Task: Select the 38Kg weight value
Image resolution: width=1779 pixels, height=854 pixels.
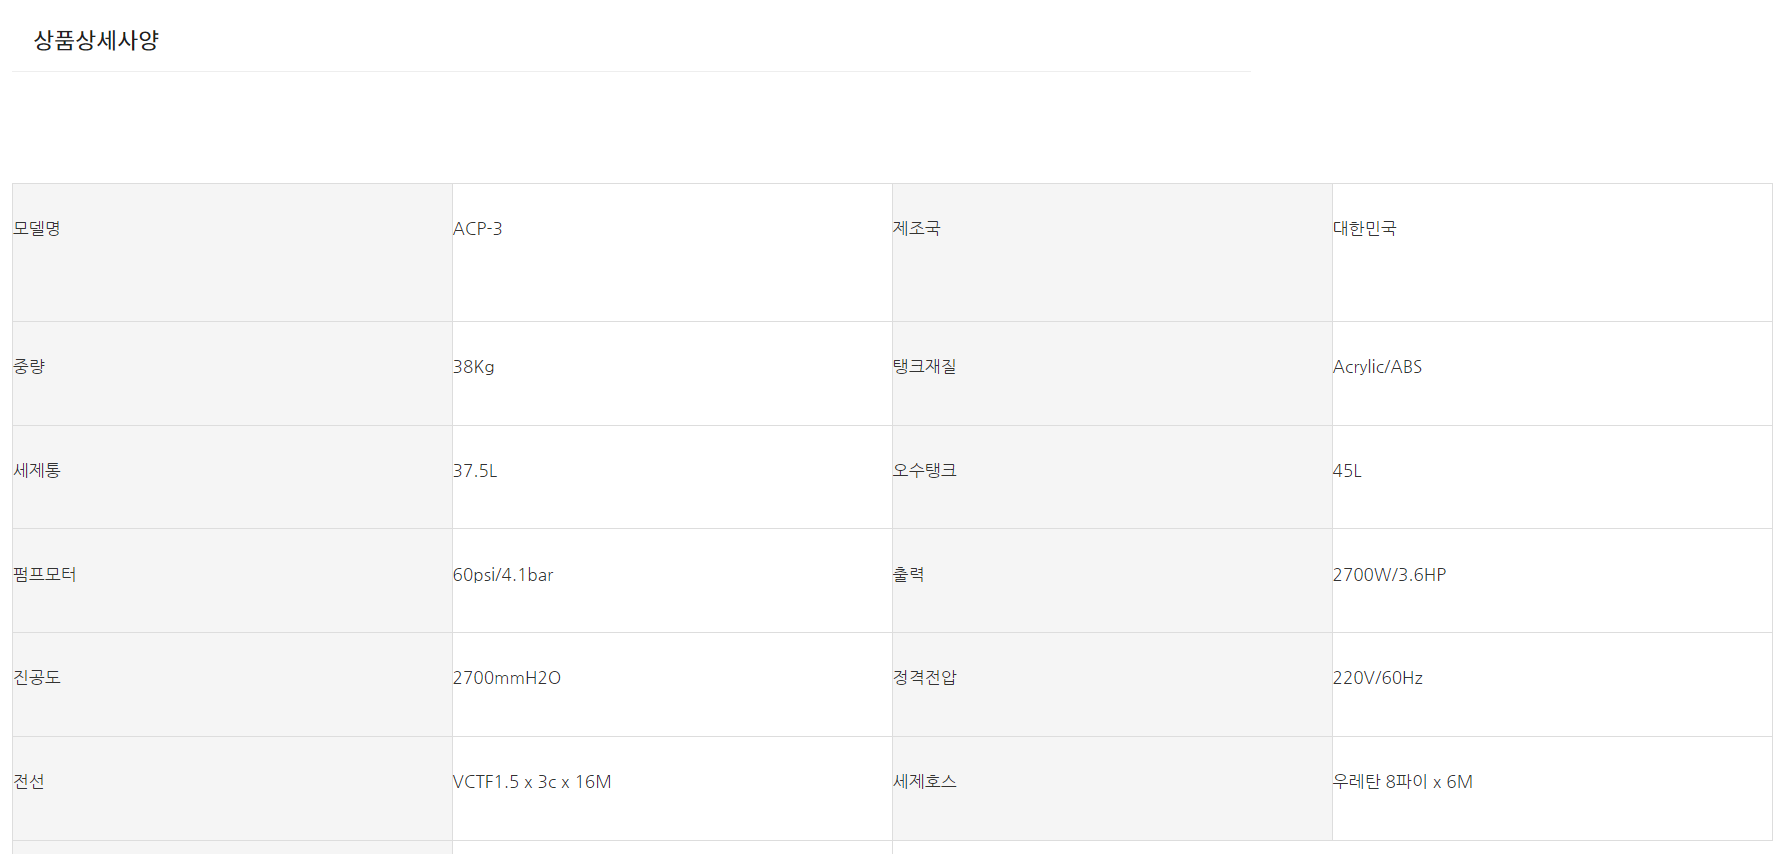Action: (x=473, y=366)
